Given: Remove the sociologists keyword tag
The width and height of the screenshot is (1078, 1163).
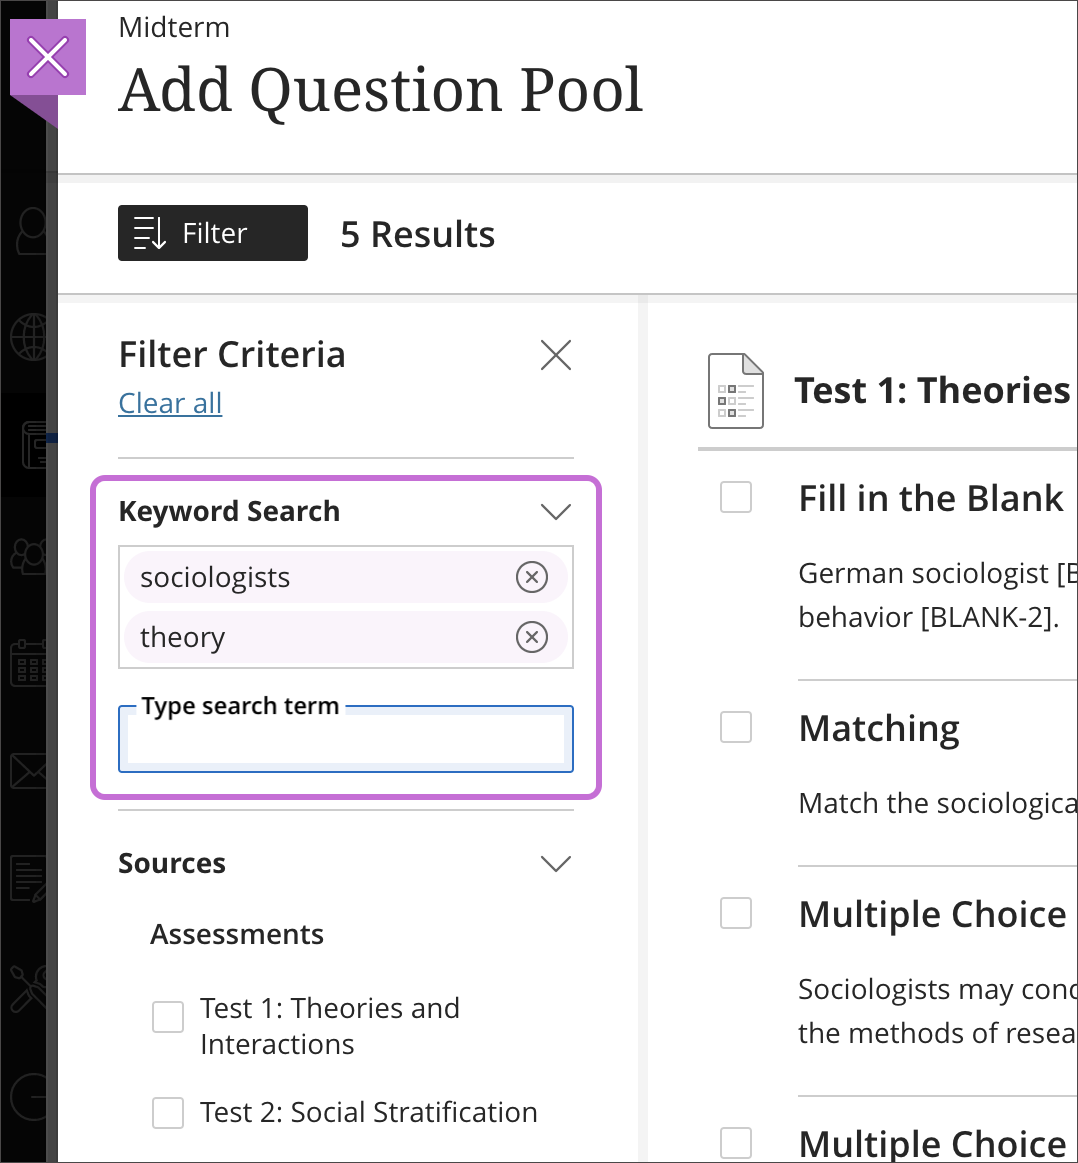Looking at the screenshot, I should click(x=531, y=577).
